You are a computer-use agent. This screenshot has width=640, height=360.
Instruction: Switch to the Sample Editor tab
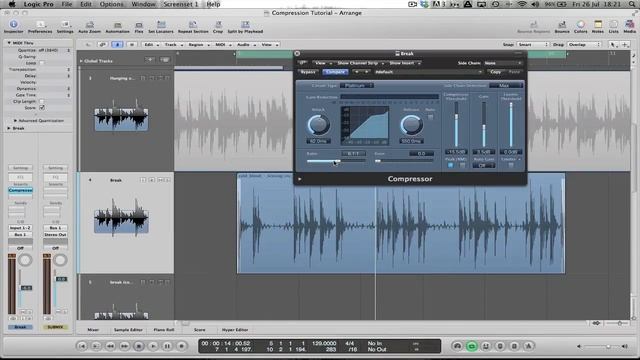click(x=128, y=329)
